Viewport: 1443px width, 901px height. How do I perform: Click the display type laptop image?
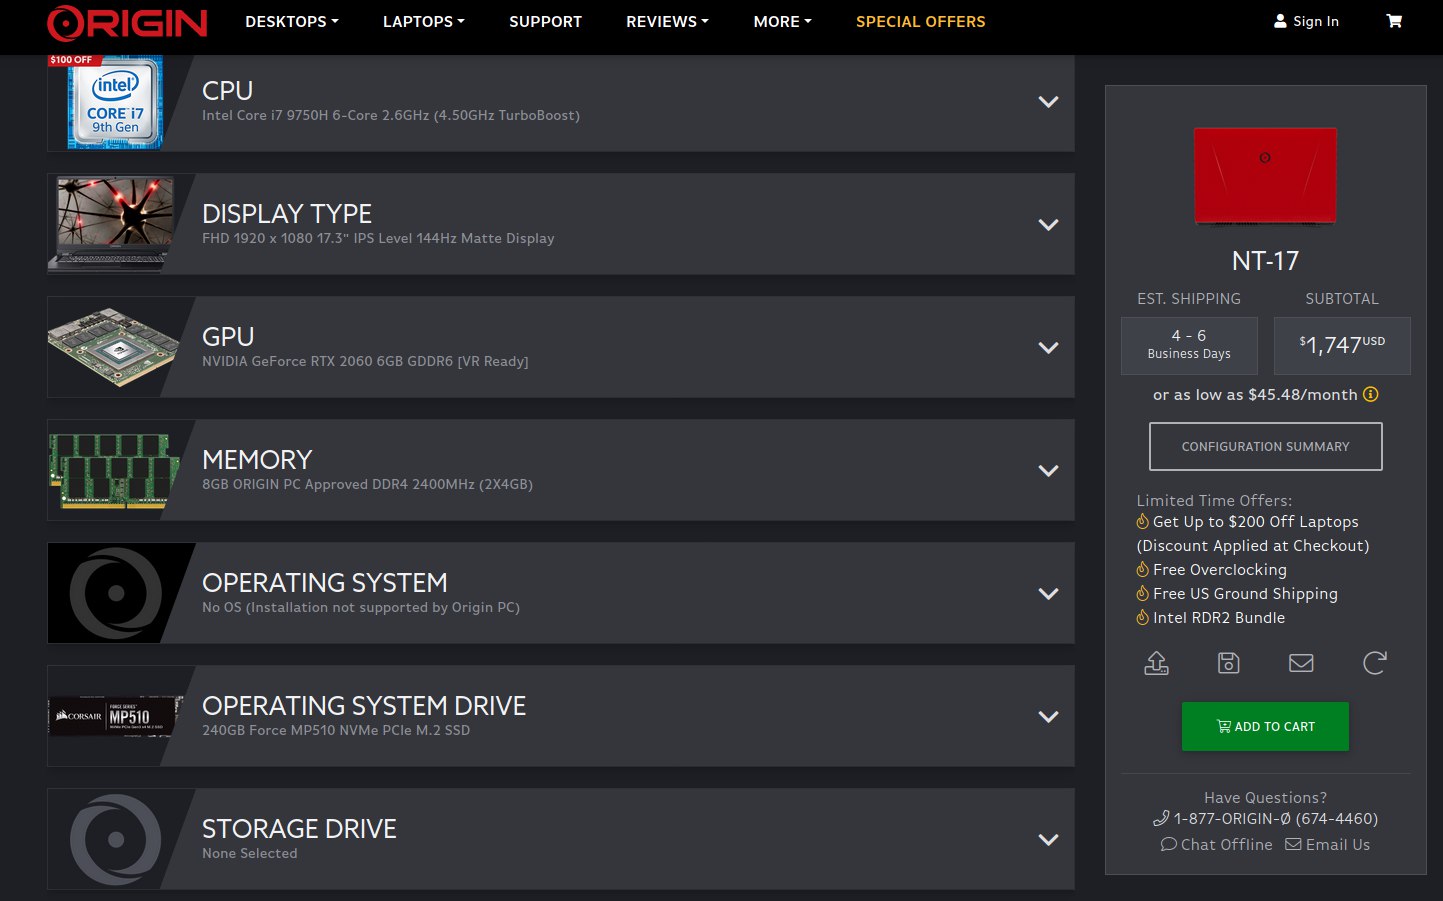pos(116,224)
